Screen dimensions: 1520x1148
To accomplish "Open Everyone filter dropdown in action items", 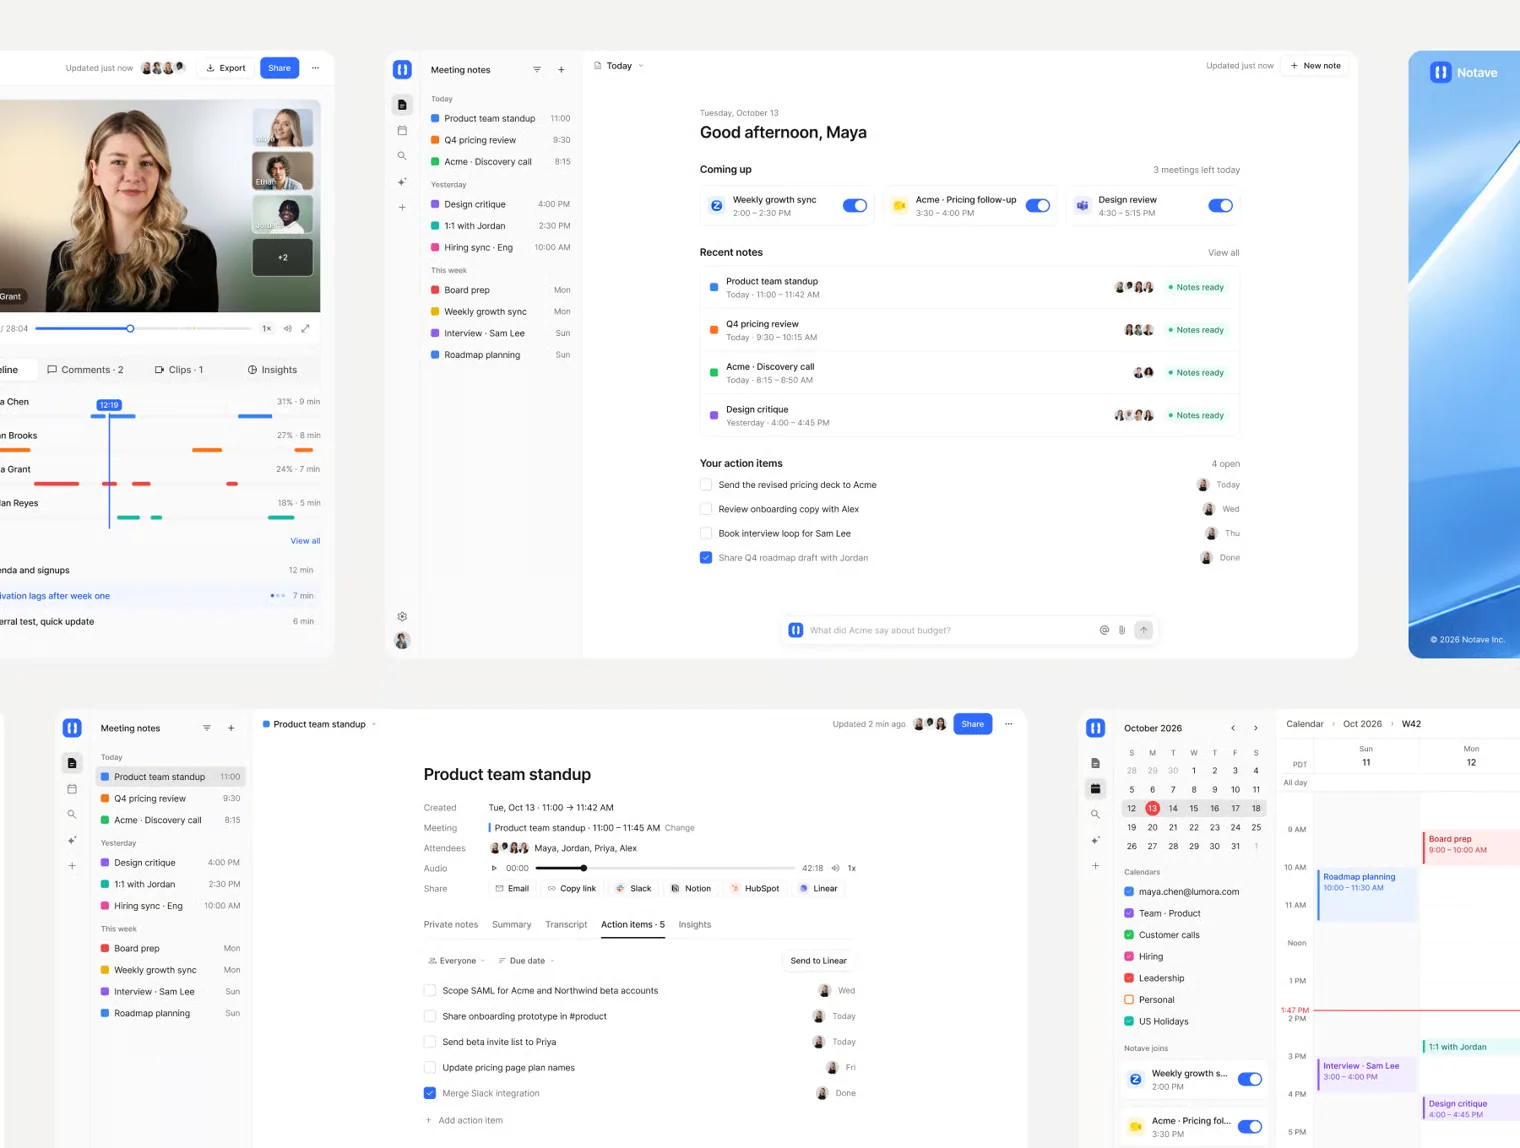I will click(456, 961).
